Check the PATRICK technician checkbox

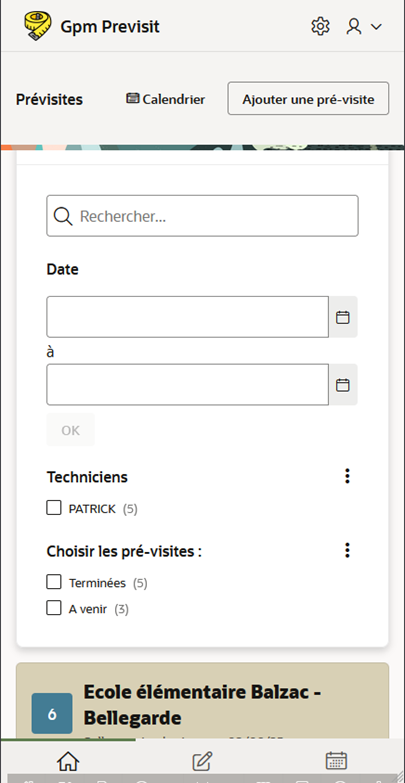(x=54, y=508)
